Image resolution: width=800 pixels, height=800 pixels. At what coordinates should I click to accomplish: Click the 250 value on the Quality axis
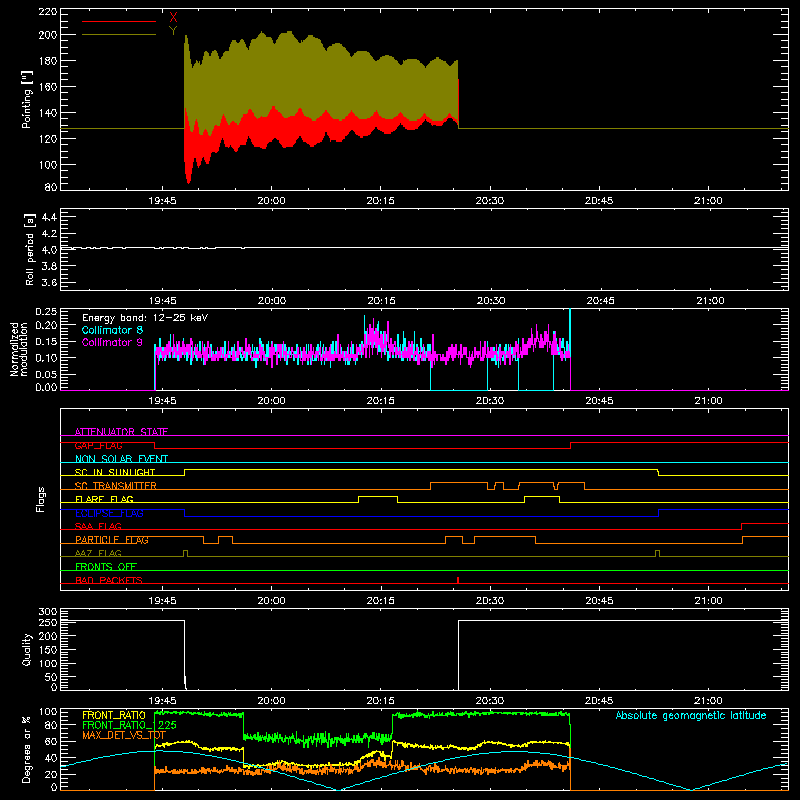[48, 622]
